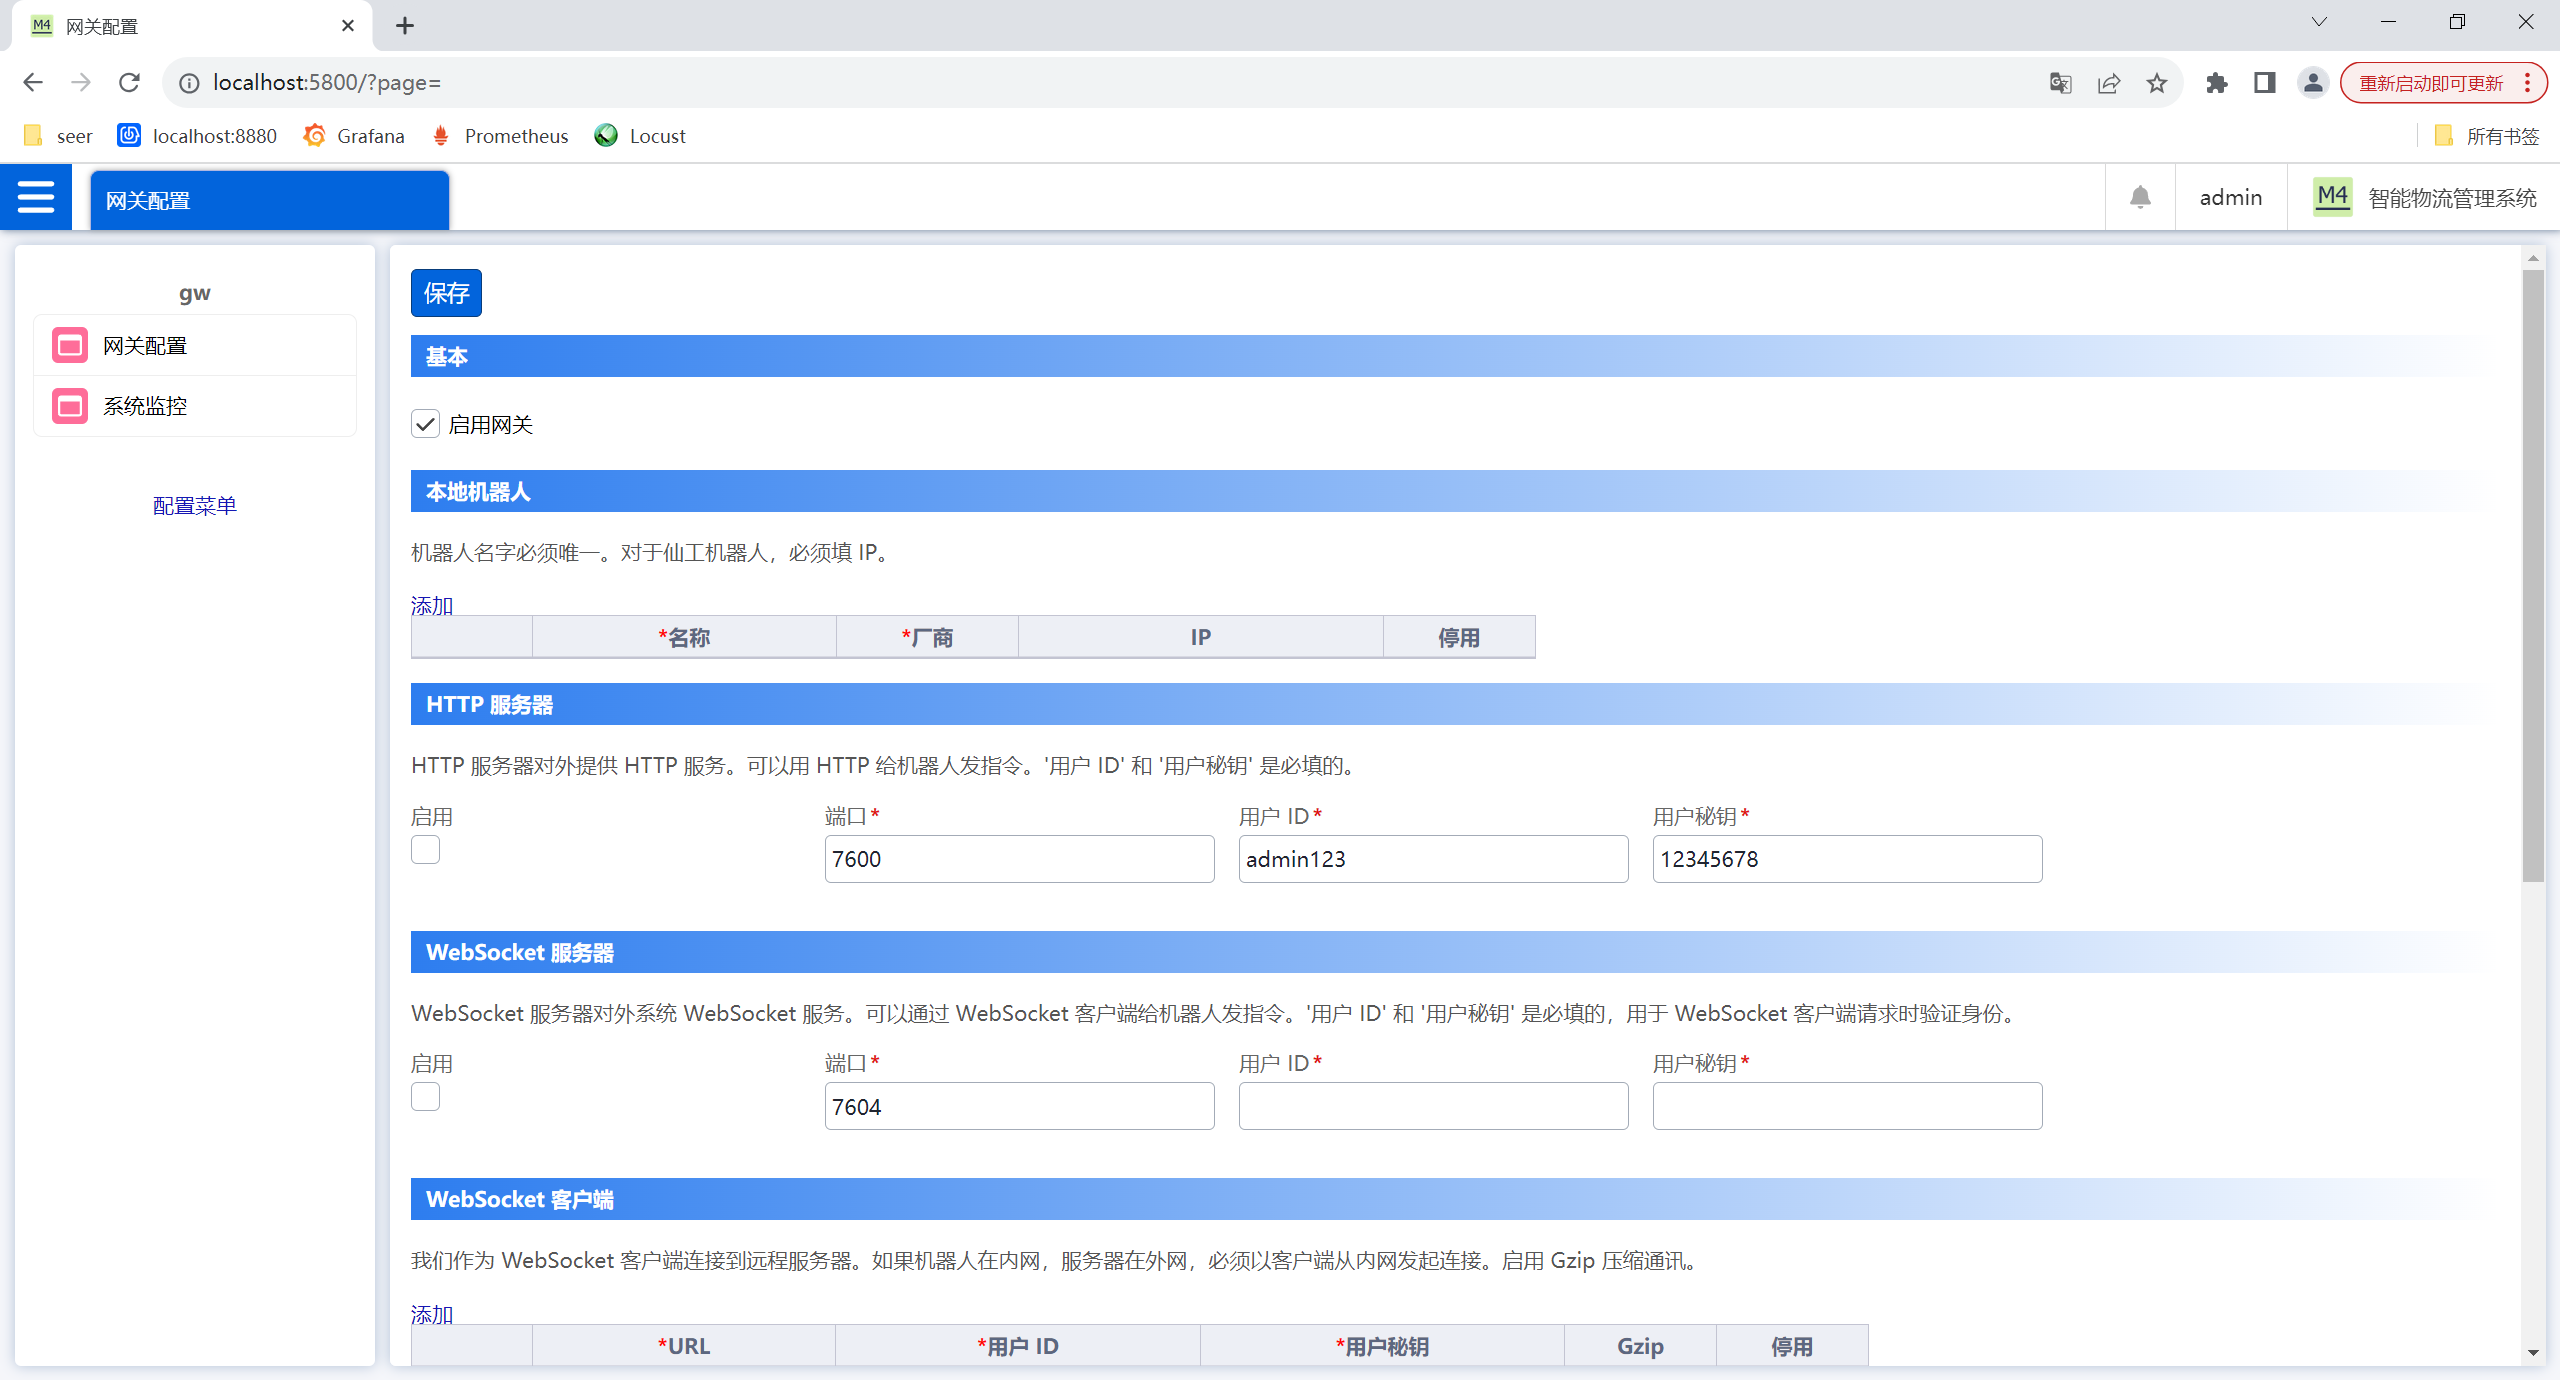Viewport: 2560px width, 1380px height.
Task: Click the share page icon
Action: (2108, 83)
